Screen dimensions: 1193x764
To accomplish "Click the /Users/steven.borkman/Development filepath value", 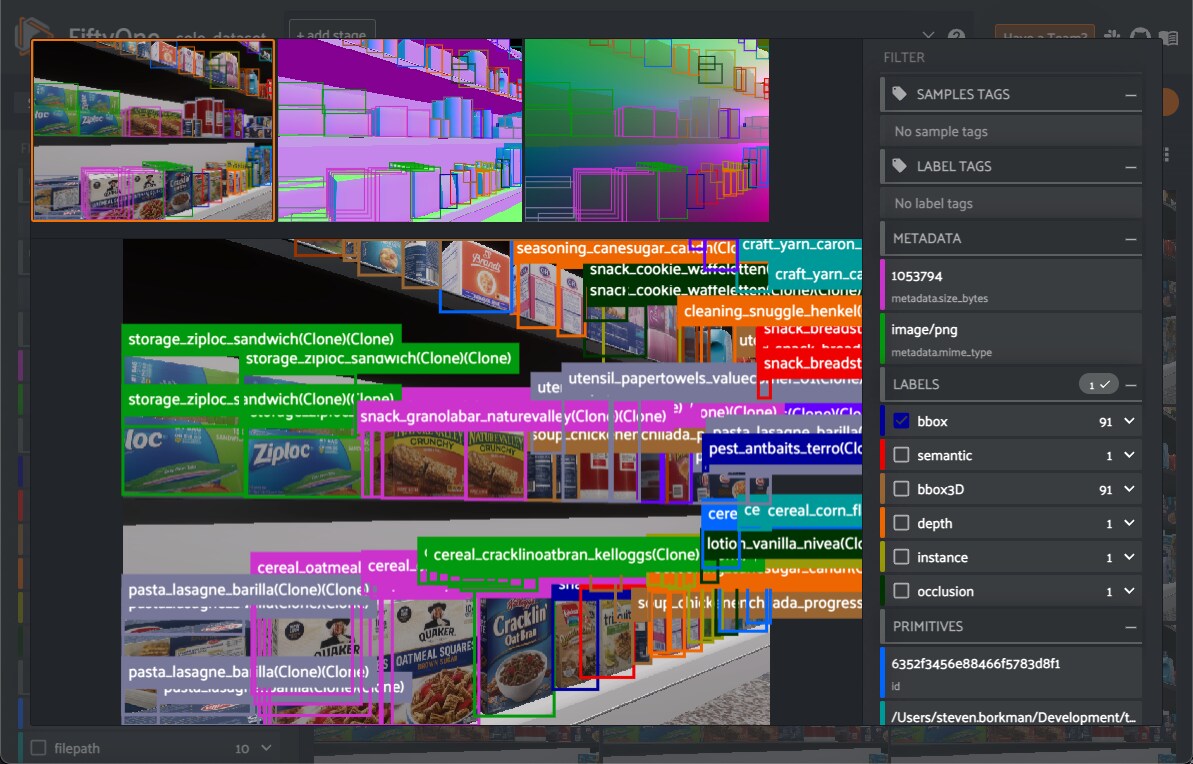I will tap(1013, 717).
